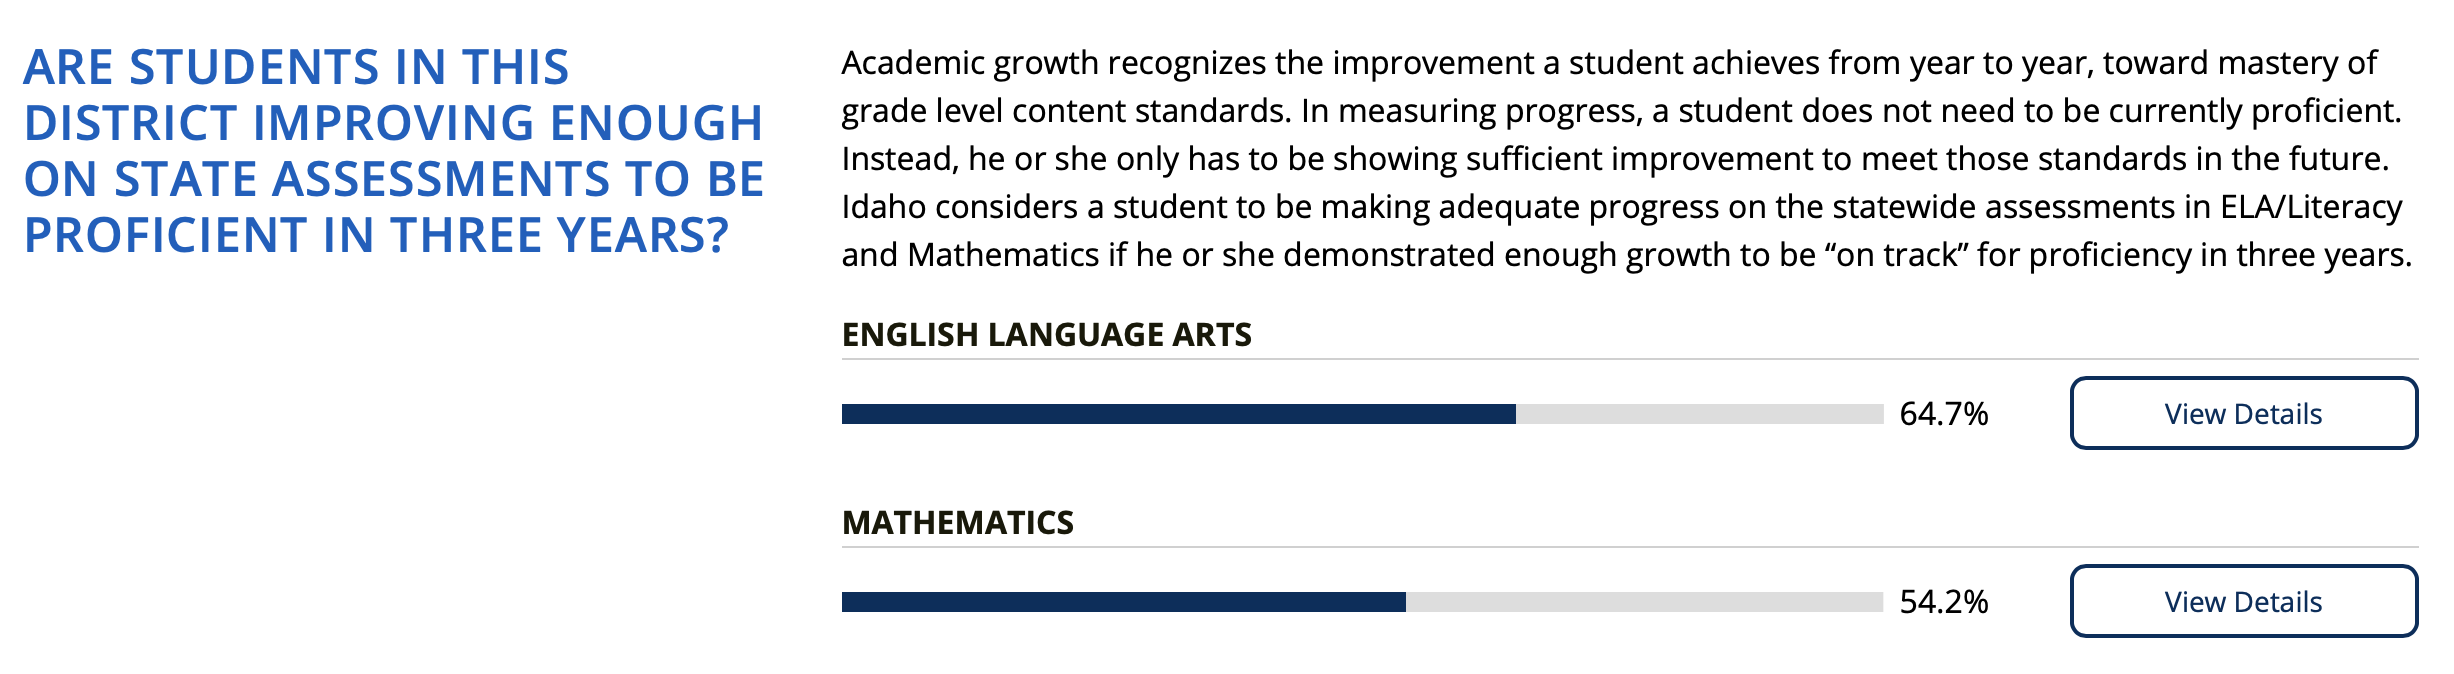Click the ENGLISH LANGUAGE ARTS section heading

(1046, 334)
